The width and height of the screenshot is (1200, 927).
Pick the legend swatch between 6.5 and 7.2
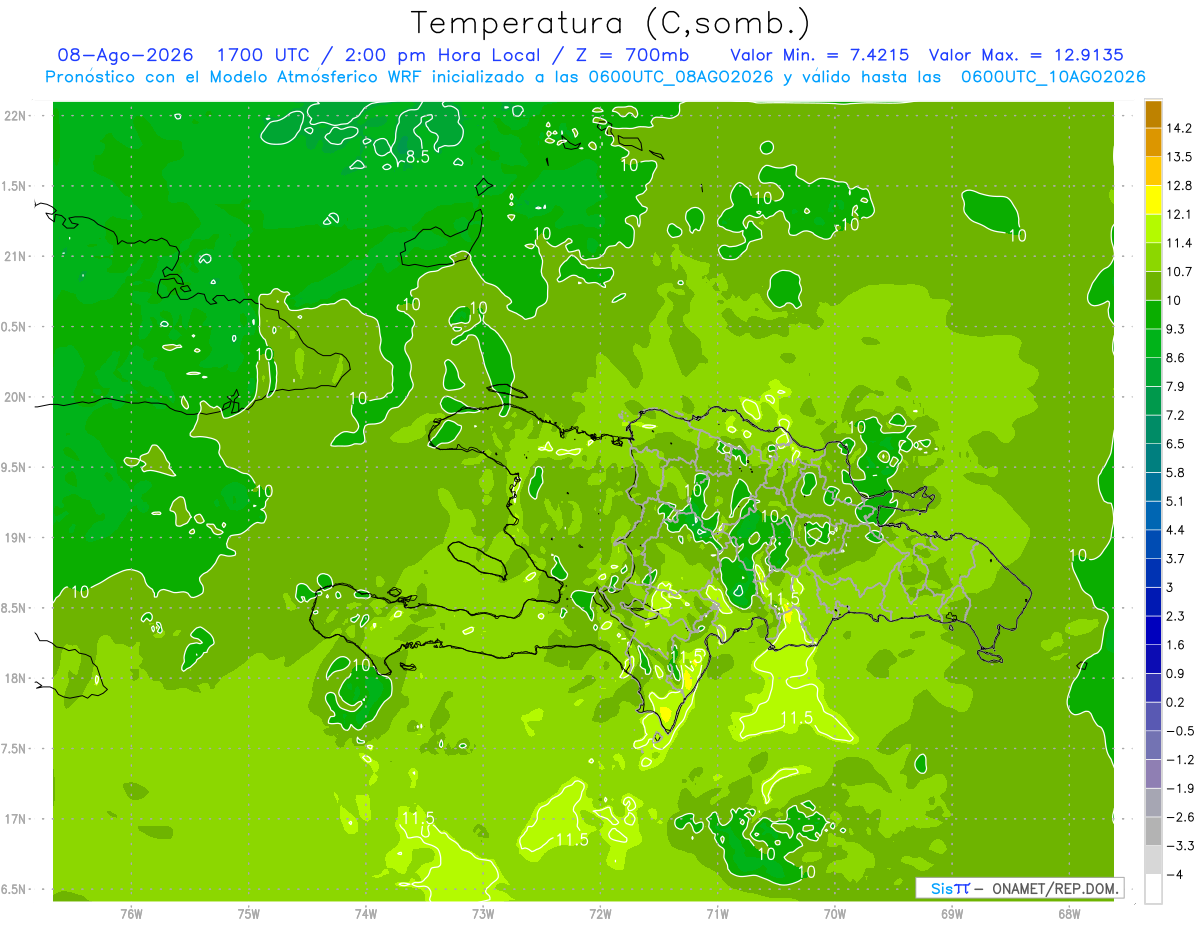pos(1153,429)
